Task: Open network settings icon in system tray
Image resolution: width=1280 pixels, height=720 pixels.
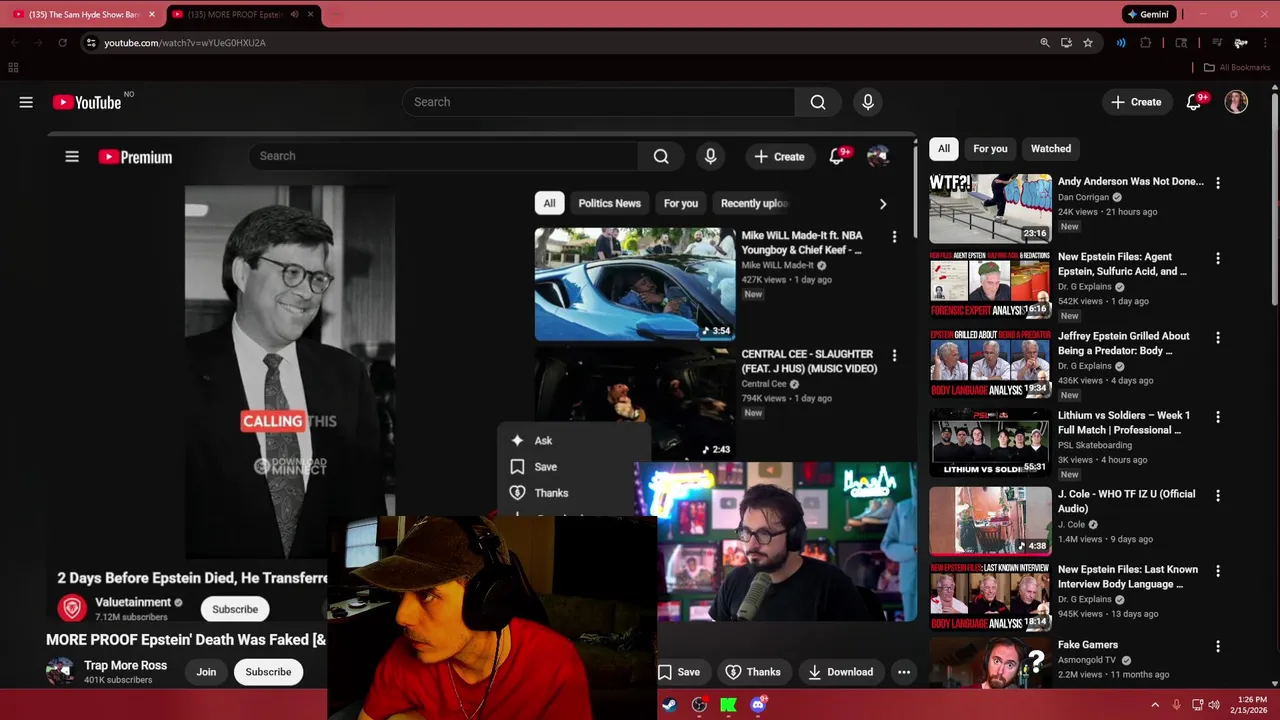Action: 1197,705
